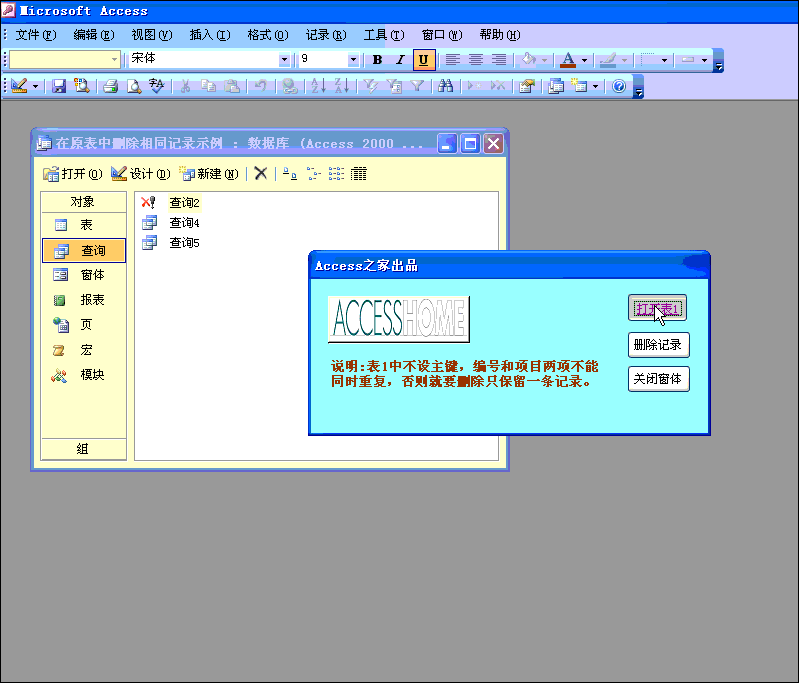This screenshot has height=683, width=799.
Task: Expand the line color dropdown arrow
Action: (624, 60)
